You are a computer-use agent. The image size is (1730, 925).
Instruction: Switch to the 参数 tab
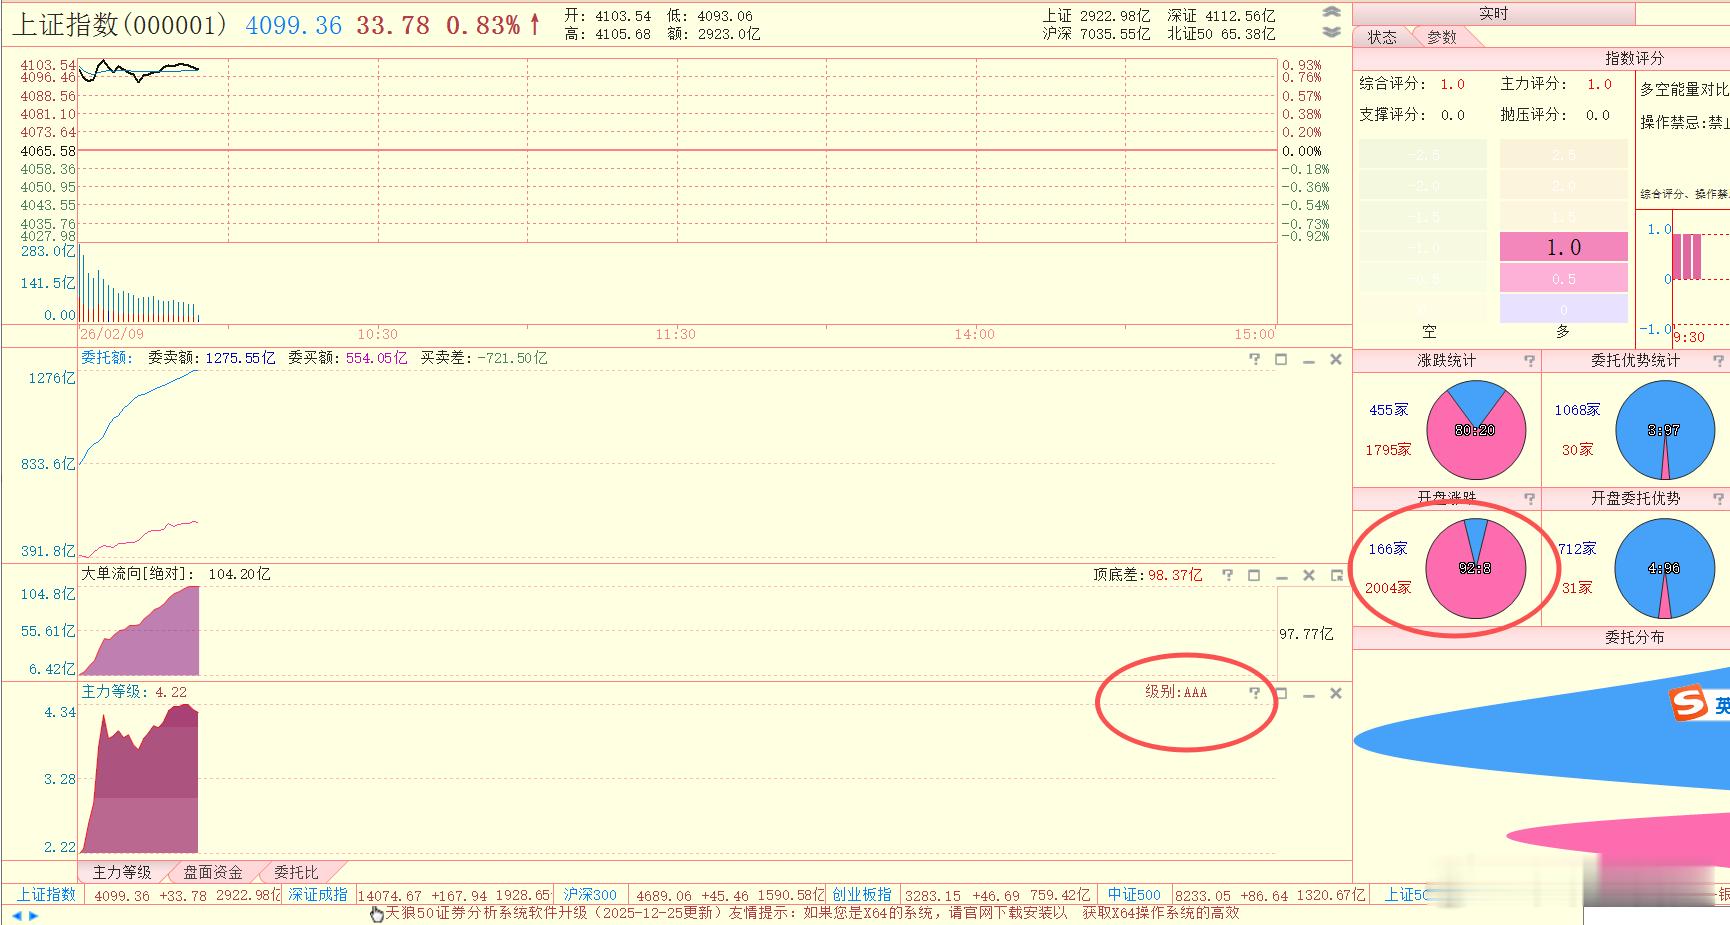(1442, 37)
